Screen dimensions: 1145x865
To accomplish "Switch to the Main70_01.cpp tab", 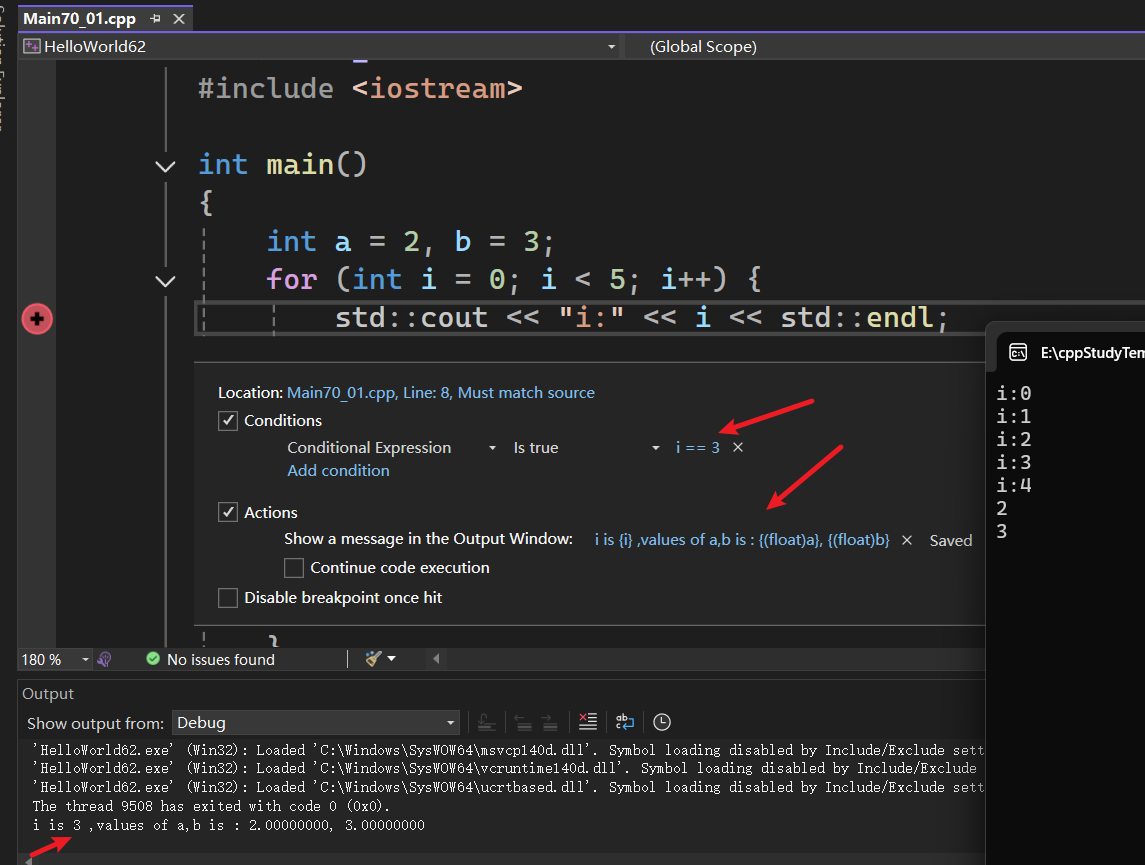I will [80, 19].
